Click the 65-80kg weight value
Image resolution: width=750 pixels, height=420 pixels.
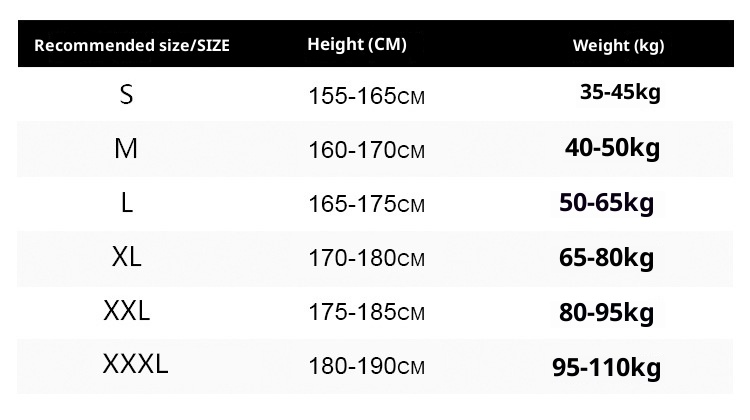607,258
